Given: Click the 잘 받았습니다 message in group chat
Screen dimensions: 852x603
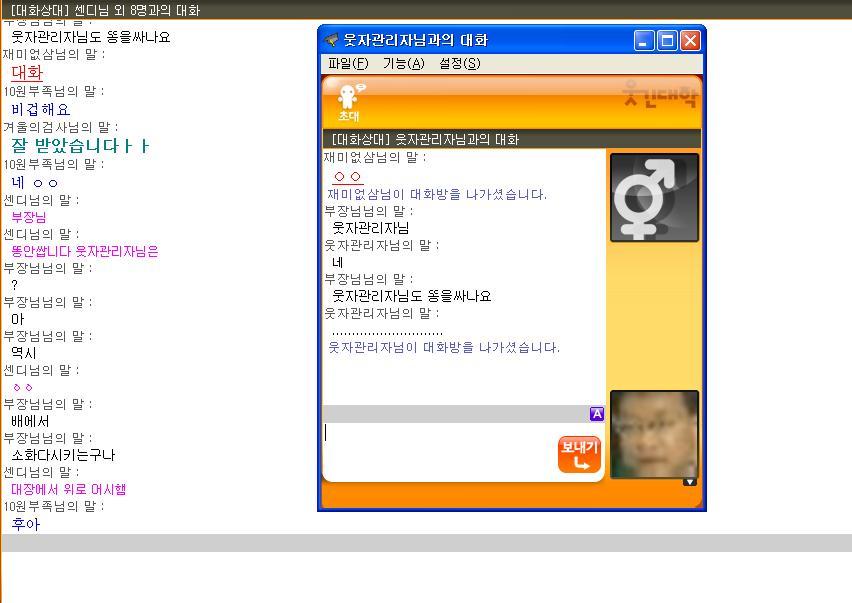Looking at the screenshot, I should (x=80, y=145).
